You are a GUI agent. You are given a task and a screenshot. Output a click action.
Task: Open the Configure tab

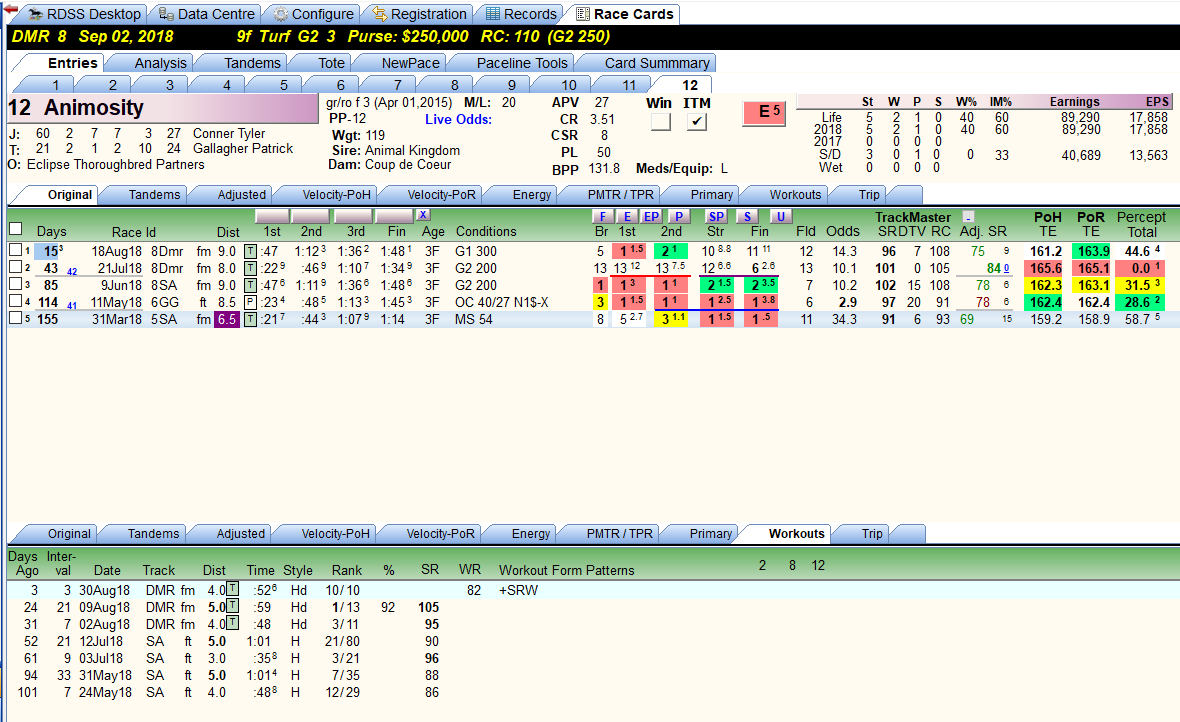[x=315, y=14]
